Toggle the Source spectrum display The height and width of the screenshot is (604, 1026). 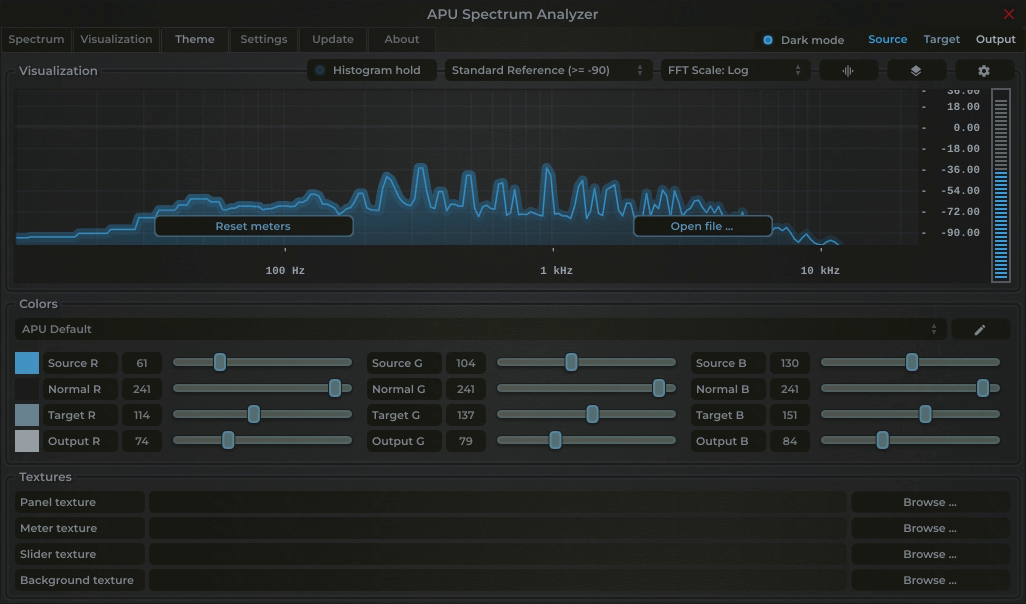click(887, 39)
